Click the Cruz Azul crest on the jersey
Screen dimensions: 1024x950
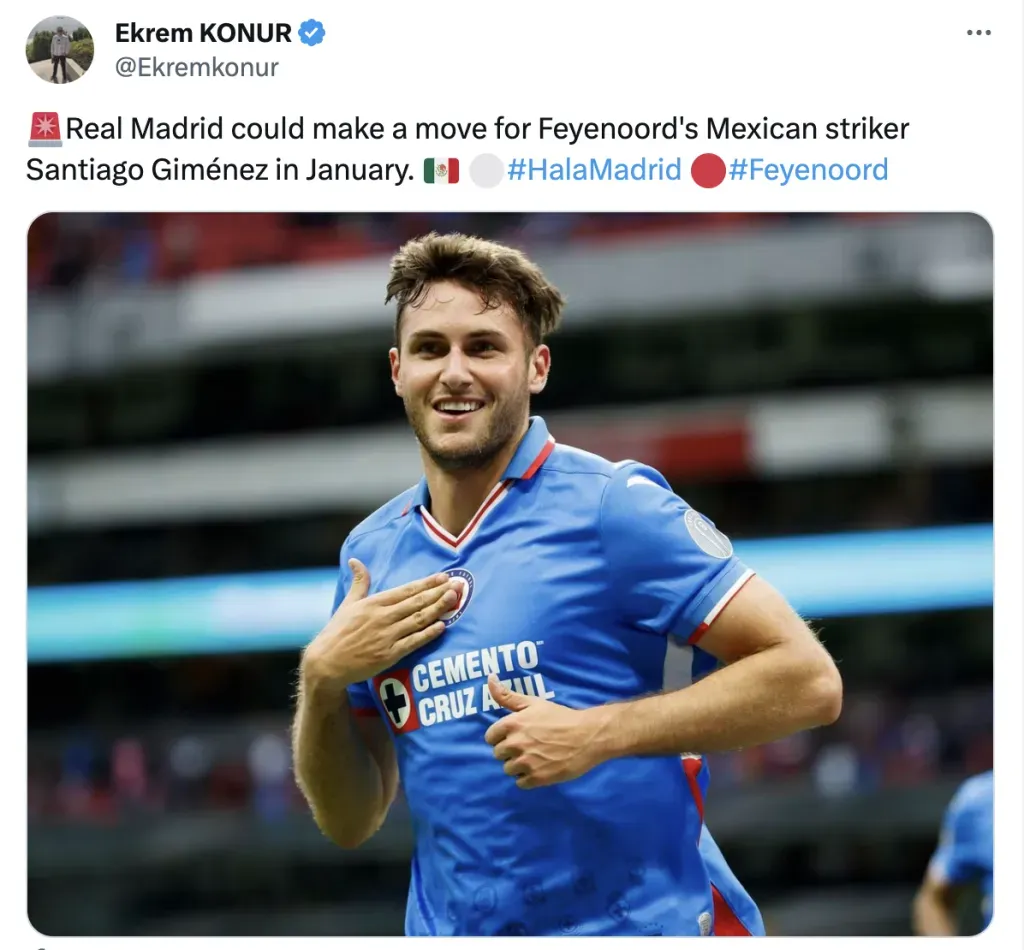(x=460, y=593)
